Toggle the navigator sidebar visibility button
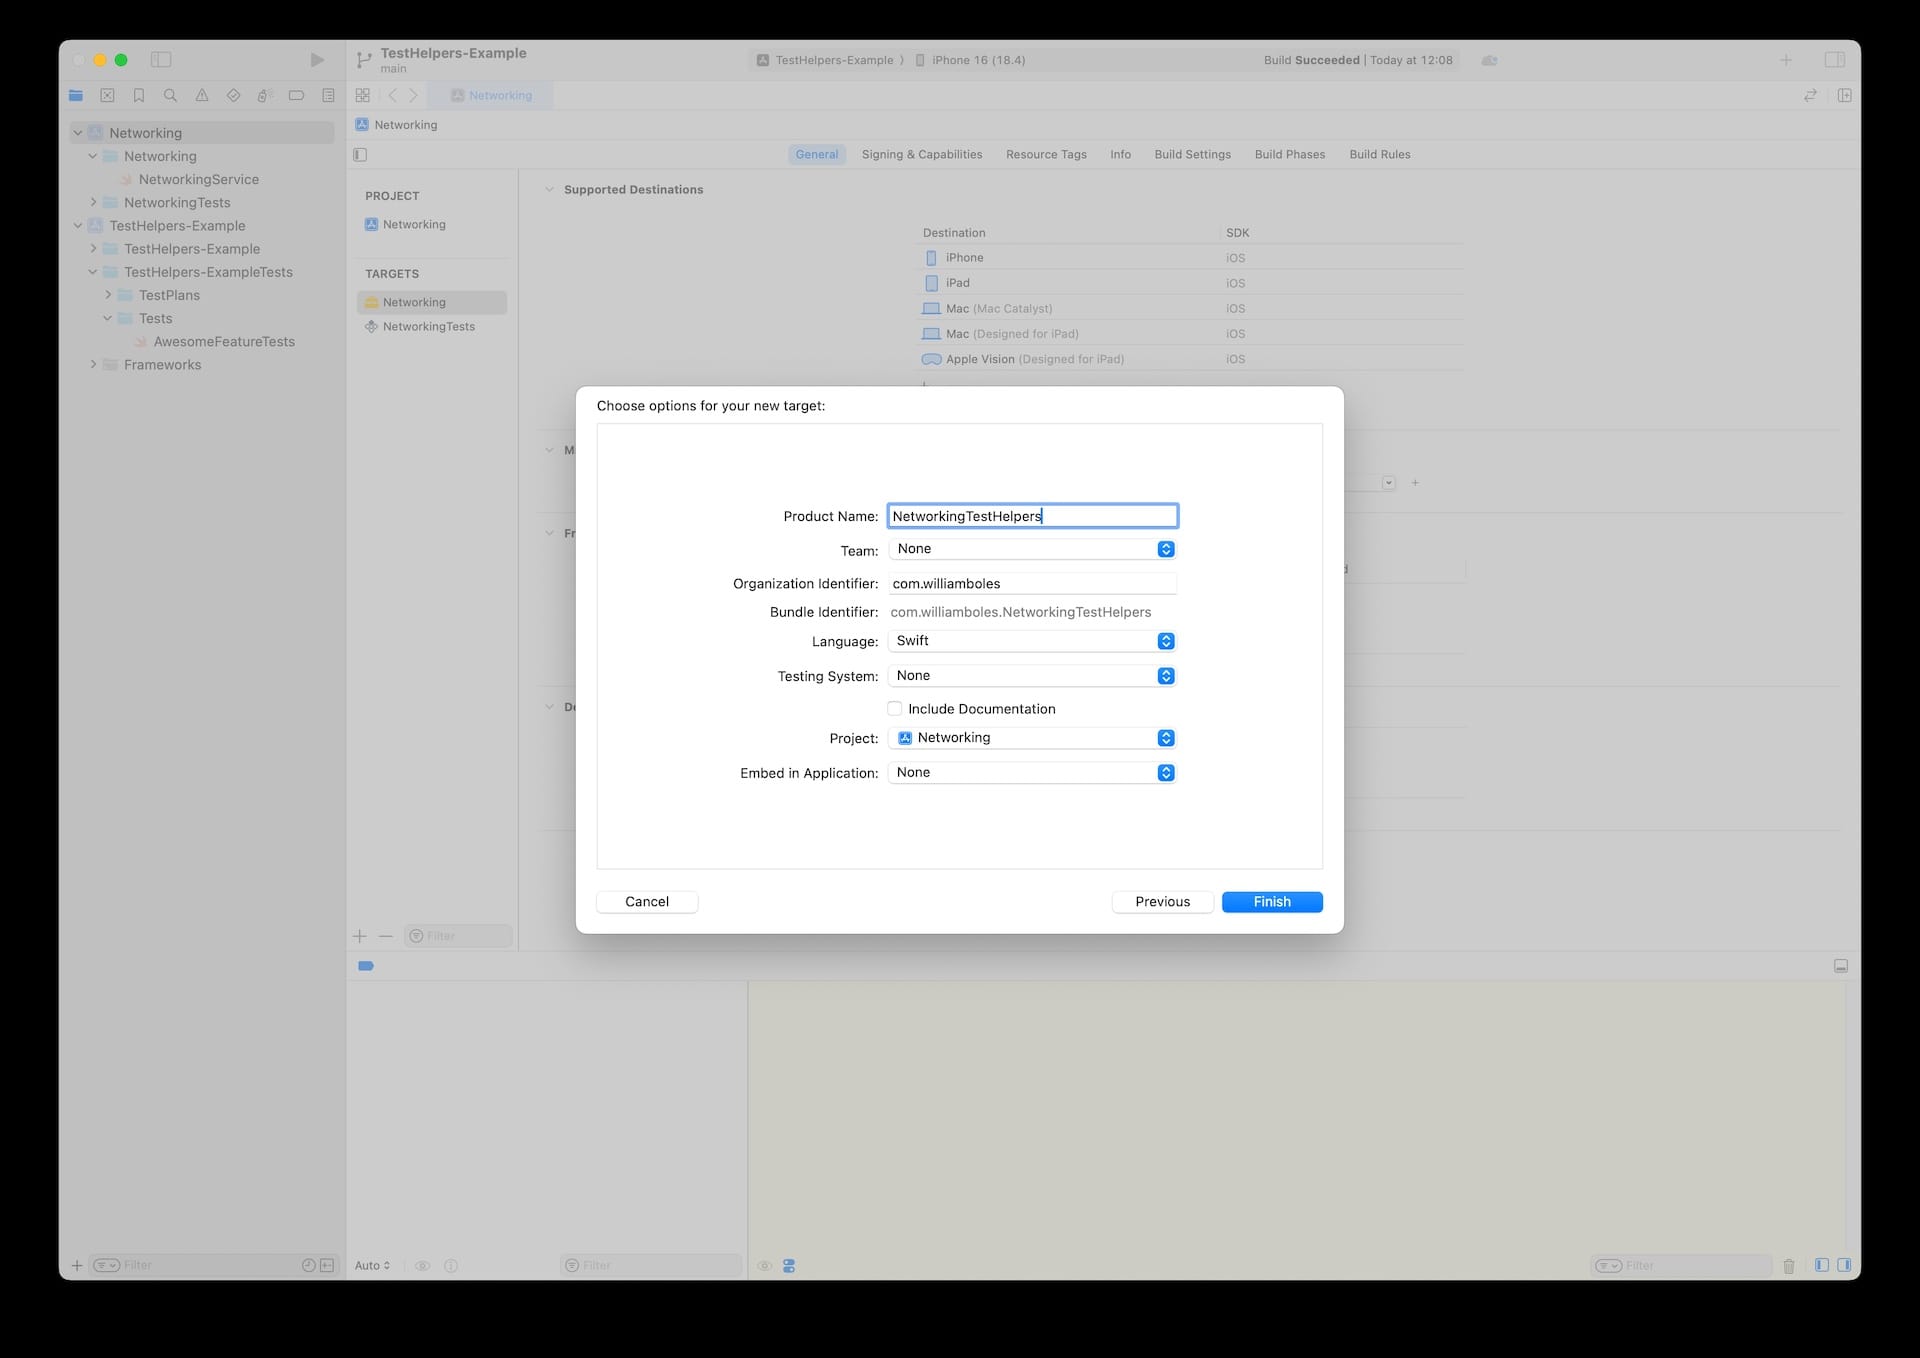Screen dimensions: 1920x1358 click(161, 60)
